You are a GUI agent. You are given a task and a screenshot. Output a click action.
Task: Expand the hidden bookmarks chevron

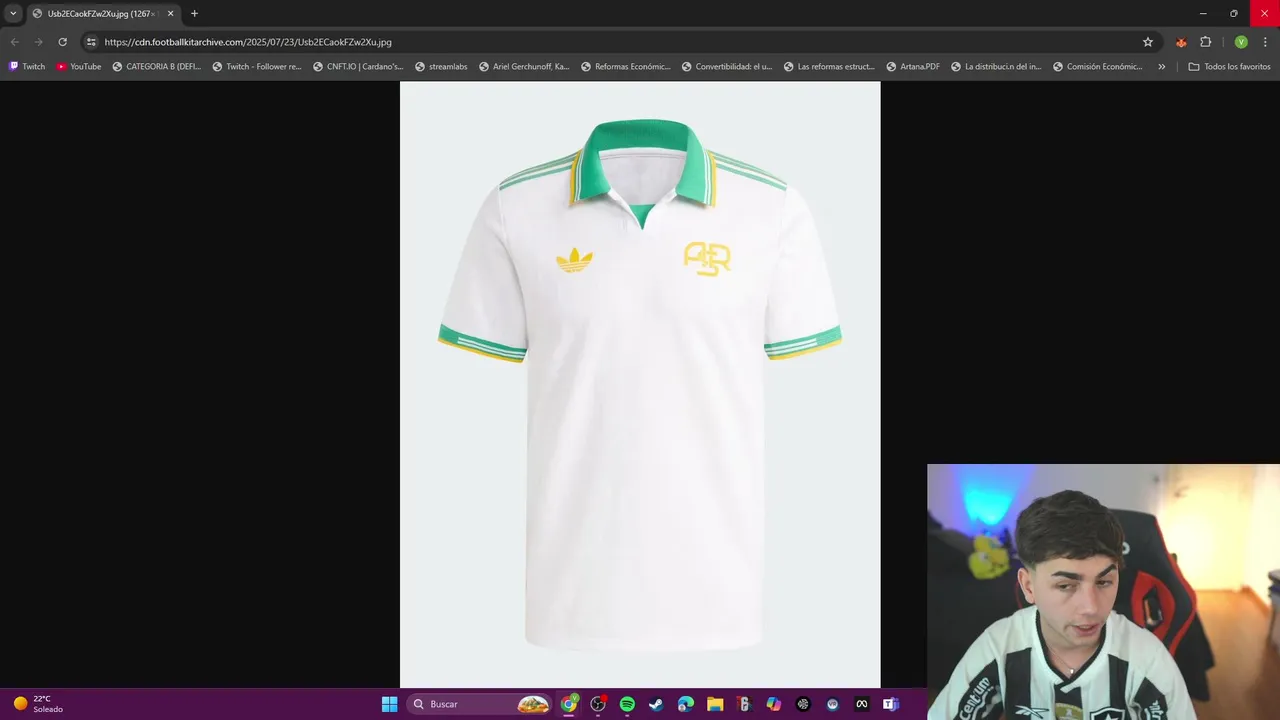coord(1161,67)
